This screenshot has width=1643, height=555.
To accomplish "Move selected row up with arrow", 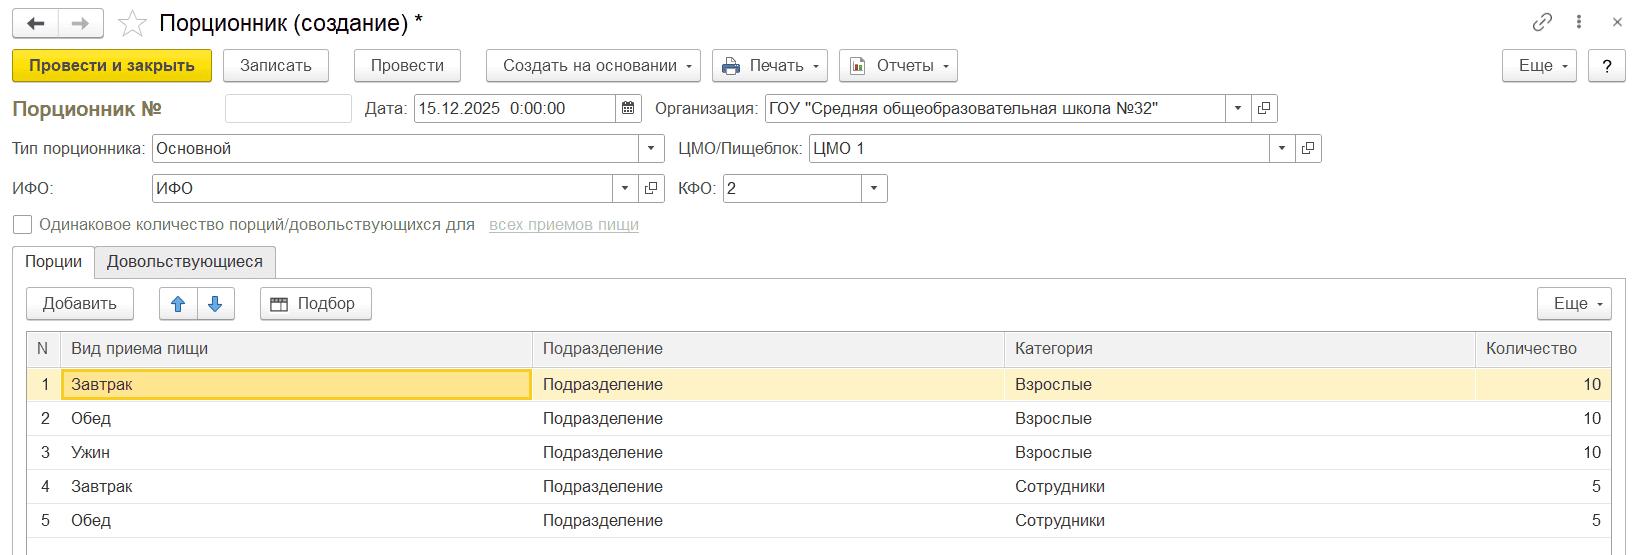I will (x=178, y=304).
